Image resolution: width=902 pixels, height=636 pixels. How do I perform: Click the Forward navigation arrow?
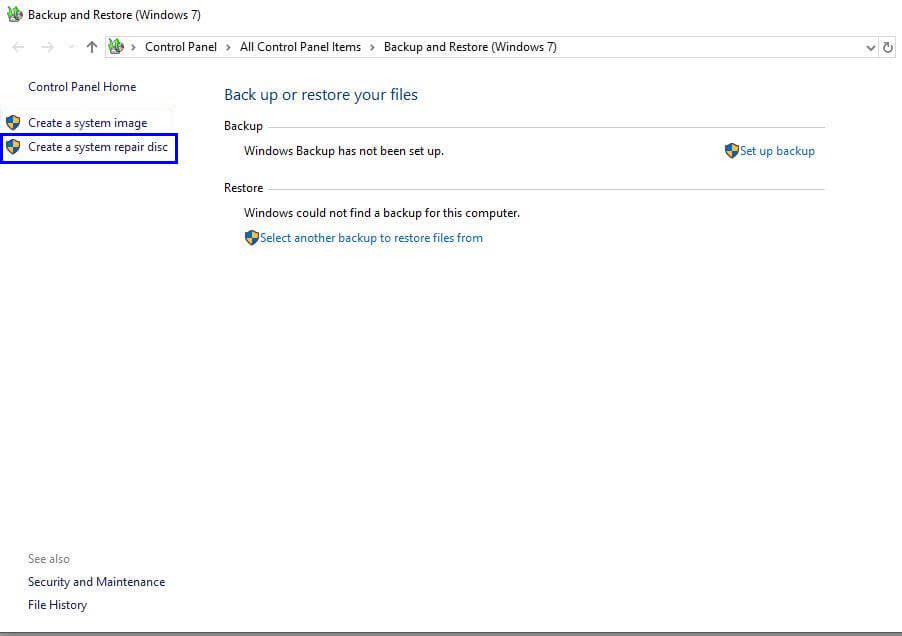coord(48,47)
